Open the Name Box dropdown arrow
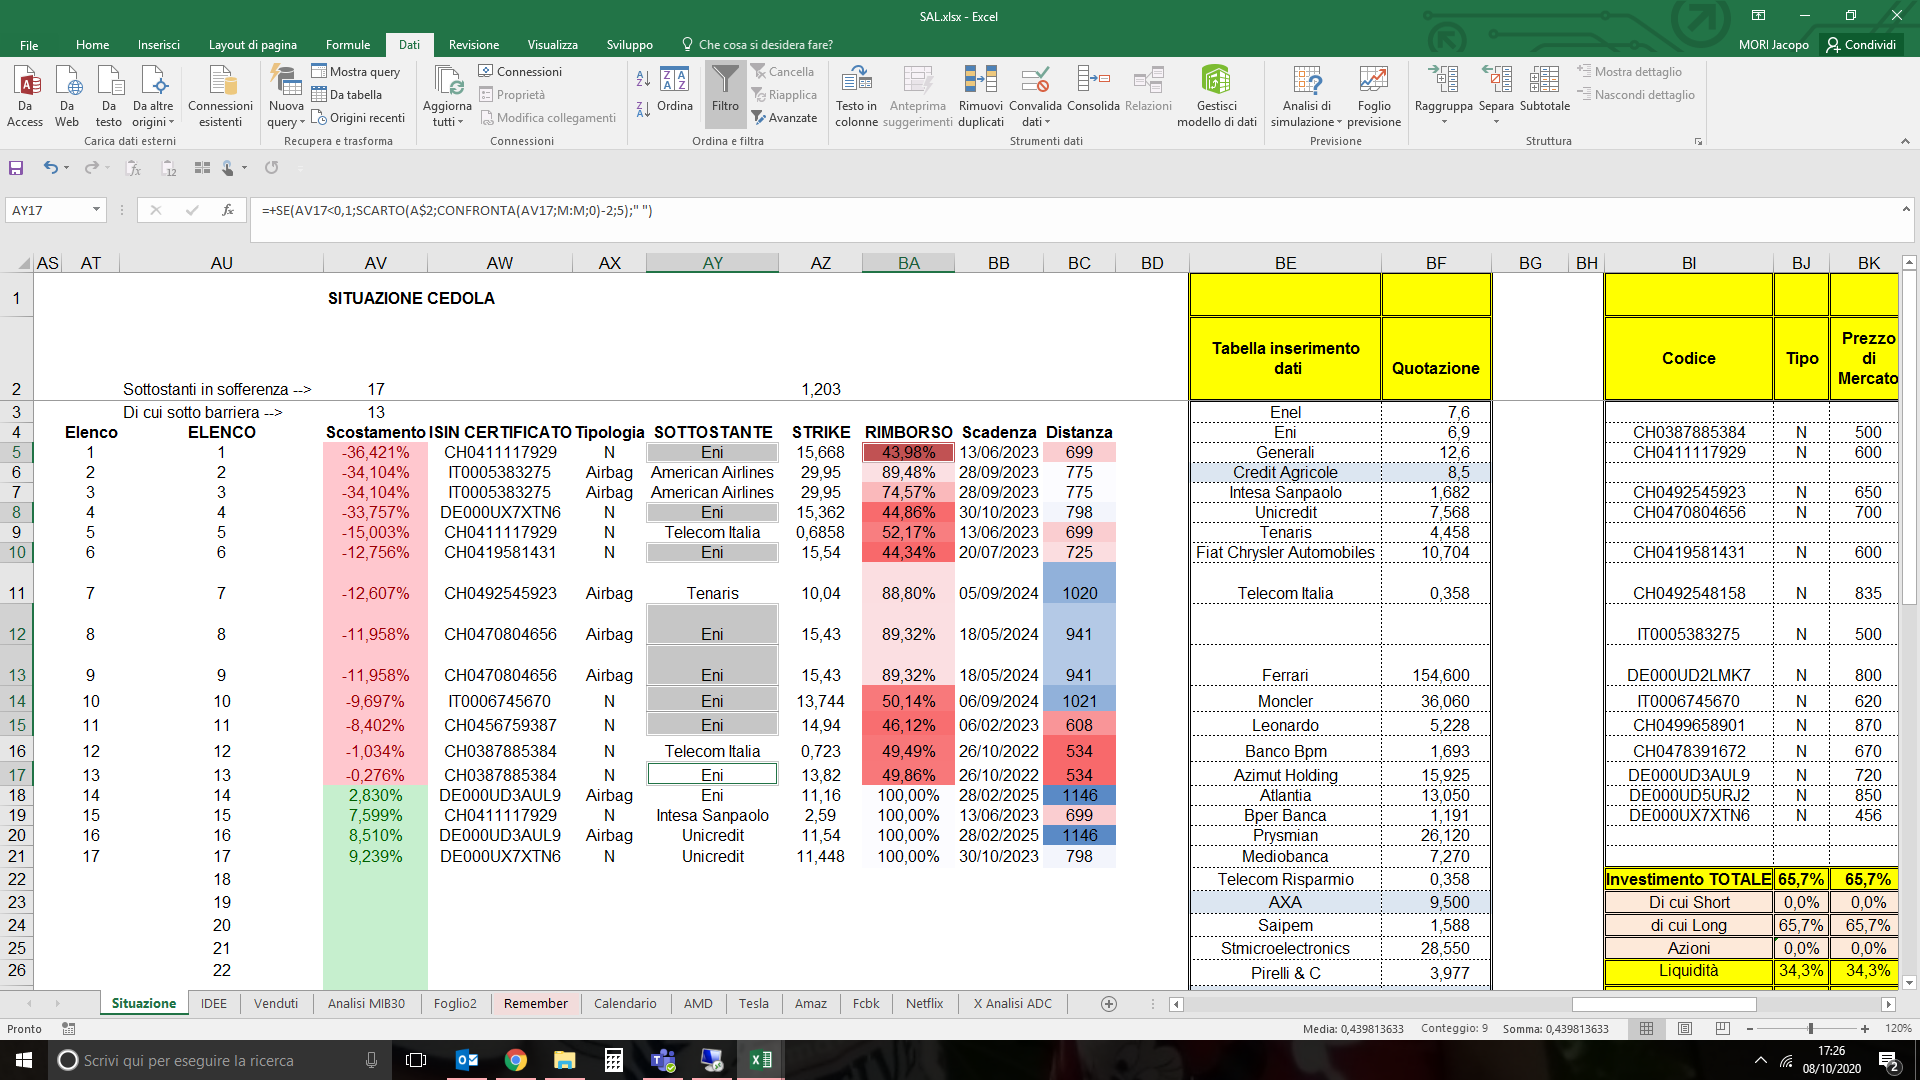 click(x=96, y=210)
